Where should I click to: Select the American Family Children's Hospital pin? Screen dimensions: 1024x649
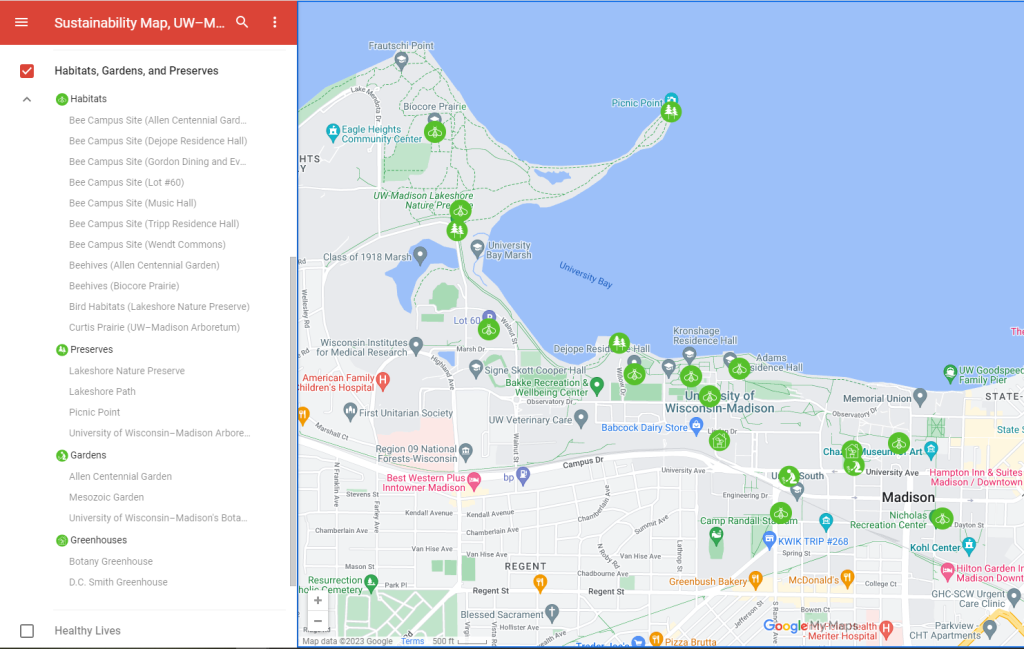(x=383, y=381)
